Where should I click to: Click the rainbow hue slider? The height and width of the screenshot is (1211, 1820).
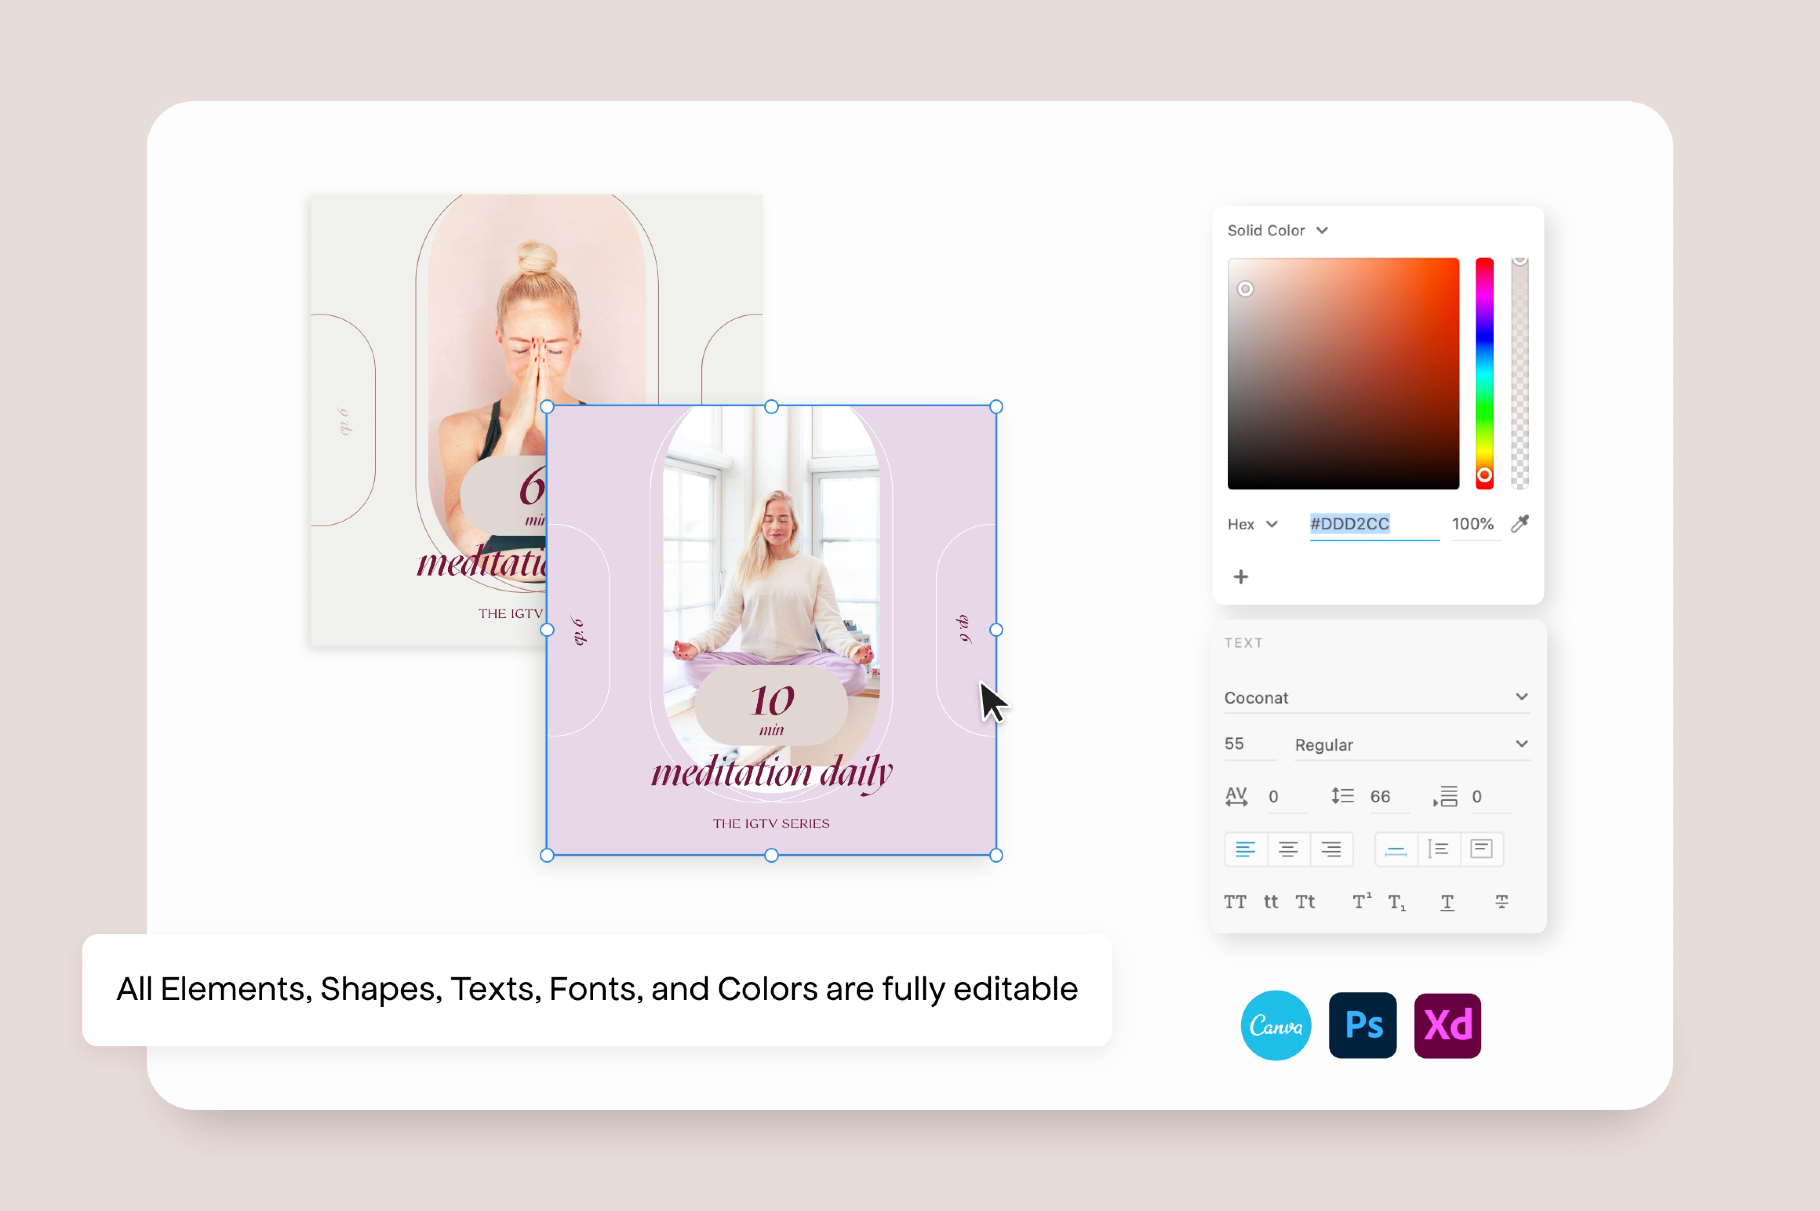click(1485, 370)
